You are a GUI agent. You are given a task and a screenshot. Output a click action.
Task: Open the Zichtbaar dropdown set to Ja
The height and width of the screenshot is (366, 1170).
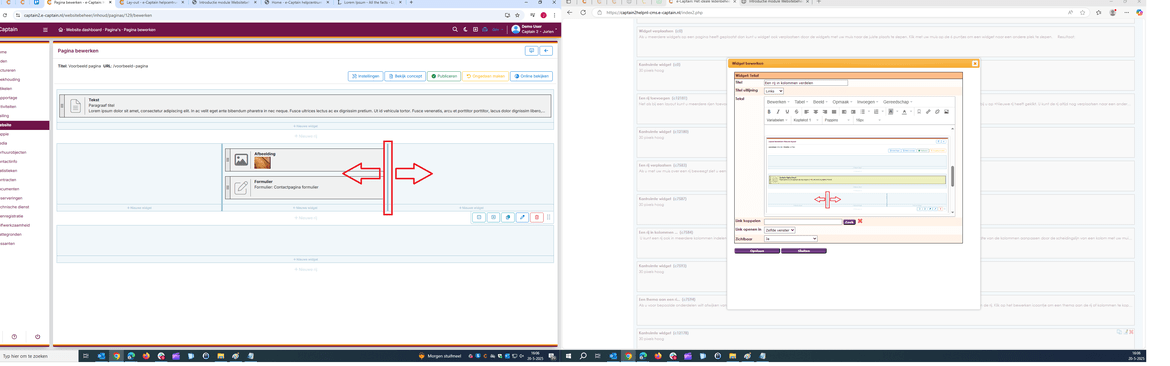(790, 239)
